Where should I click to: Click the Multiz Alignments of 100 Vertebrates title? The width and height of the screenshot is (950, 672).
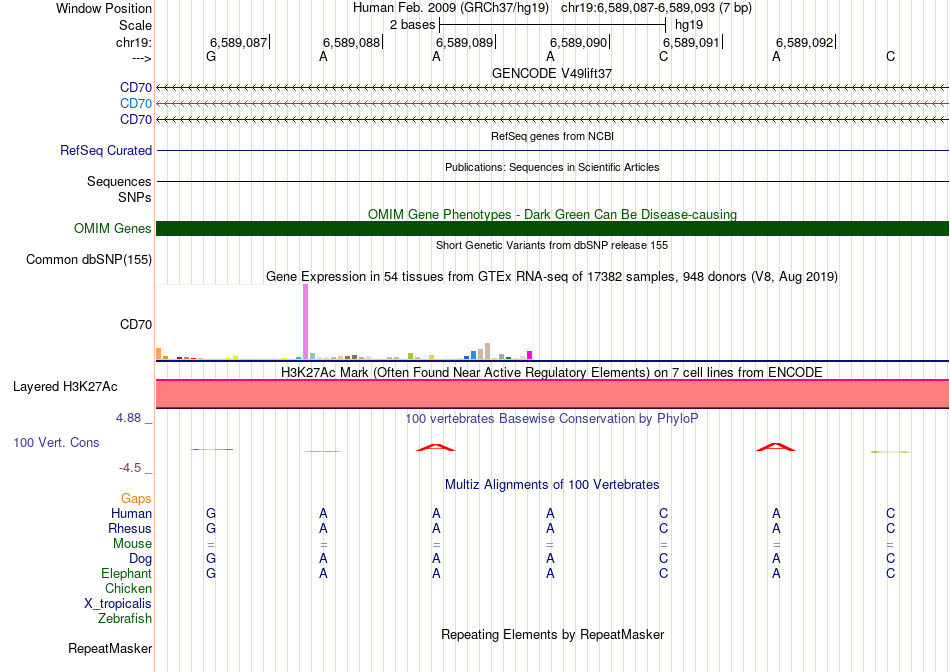pos(552,484)
